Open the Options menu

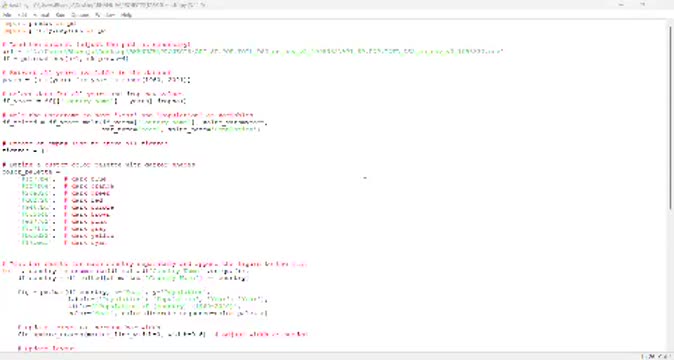click(x=80, y=15)
